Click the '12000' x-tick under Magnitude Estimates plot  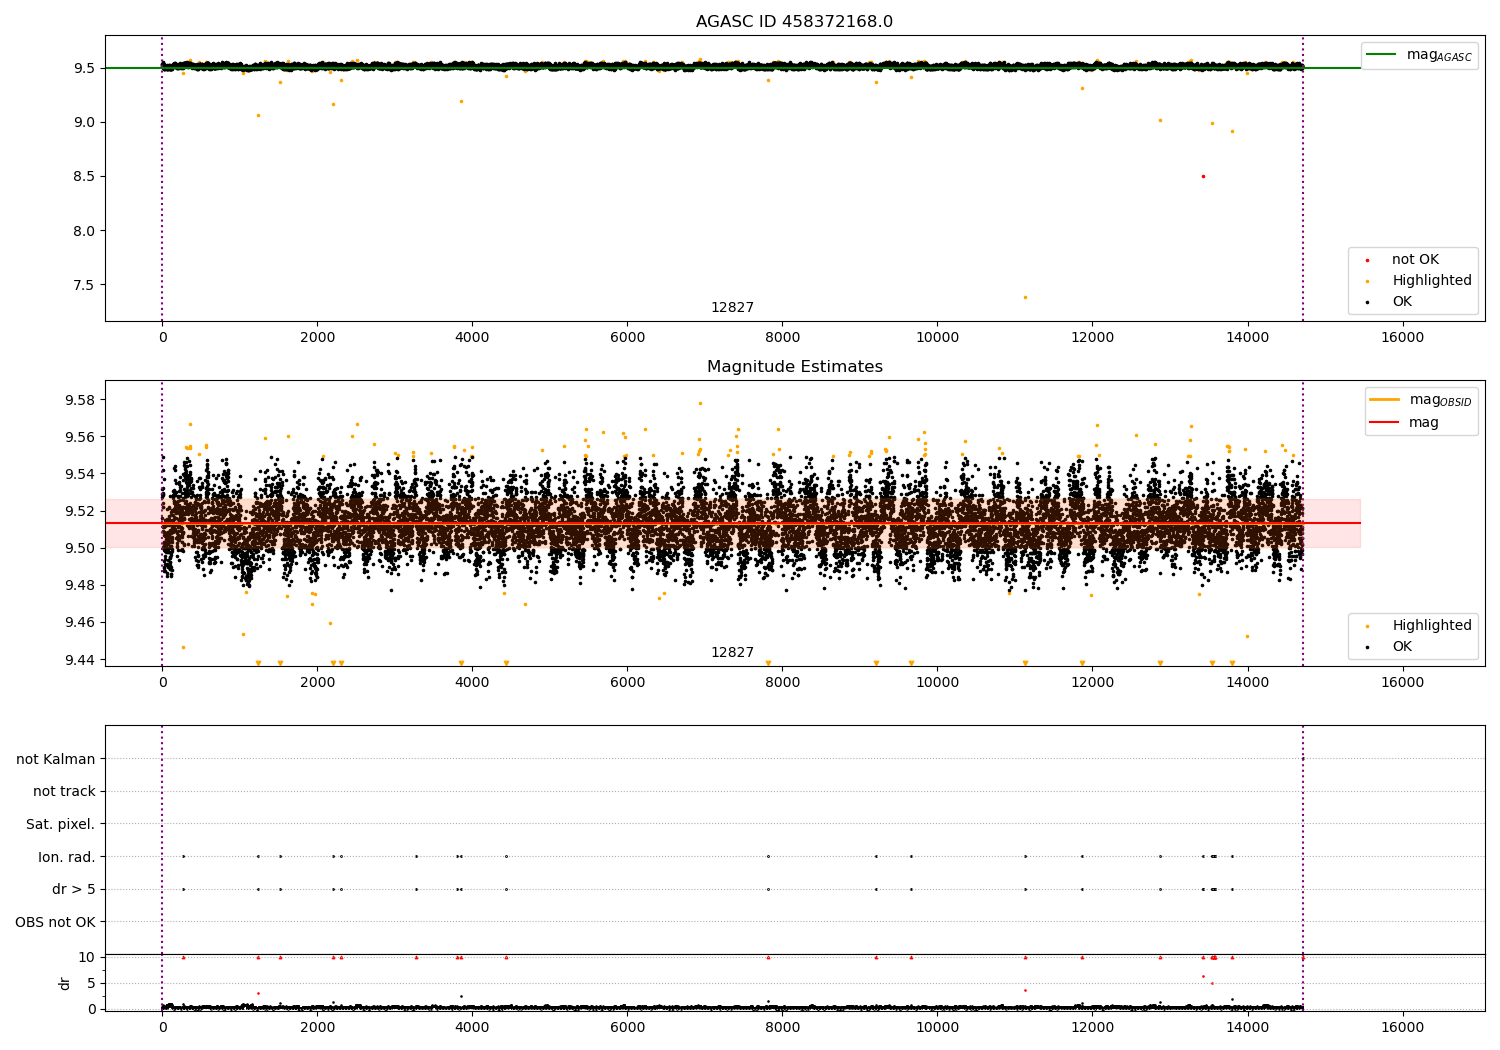click(x=1092, y=683)
